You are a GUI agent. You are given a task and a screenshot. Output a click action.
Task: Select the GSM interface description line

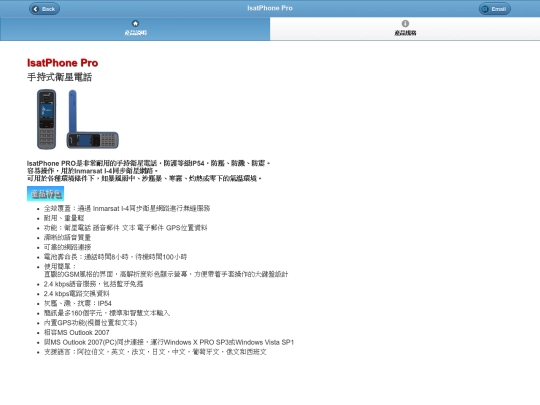(166, 274)
